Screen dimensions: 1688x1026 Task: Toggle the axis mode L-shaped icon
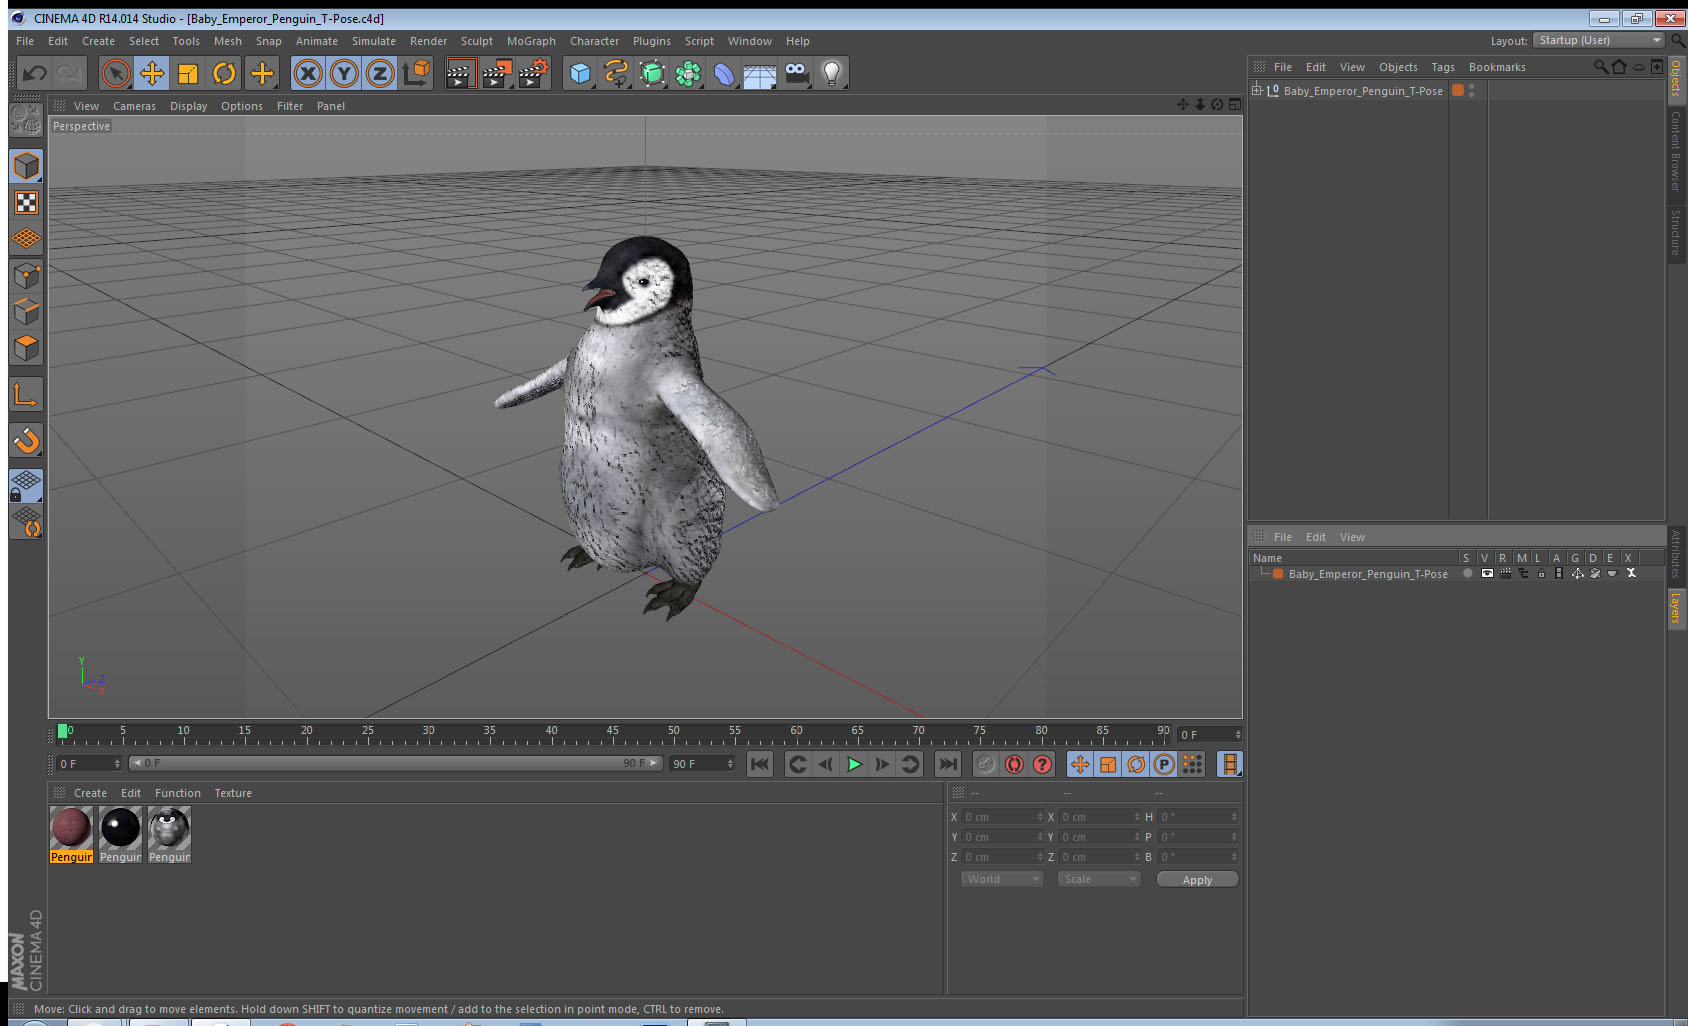point(26,395)
